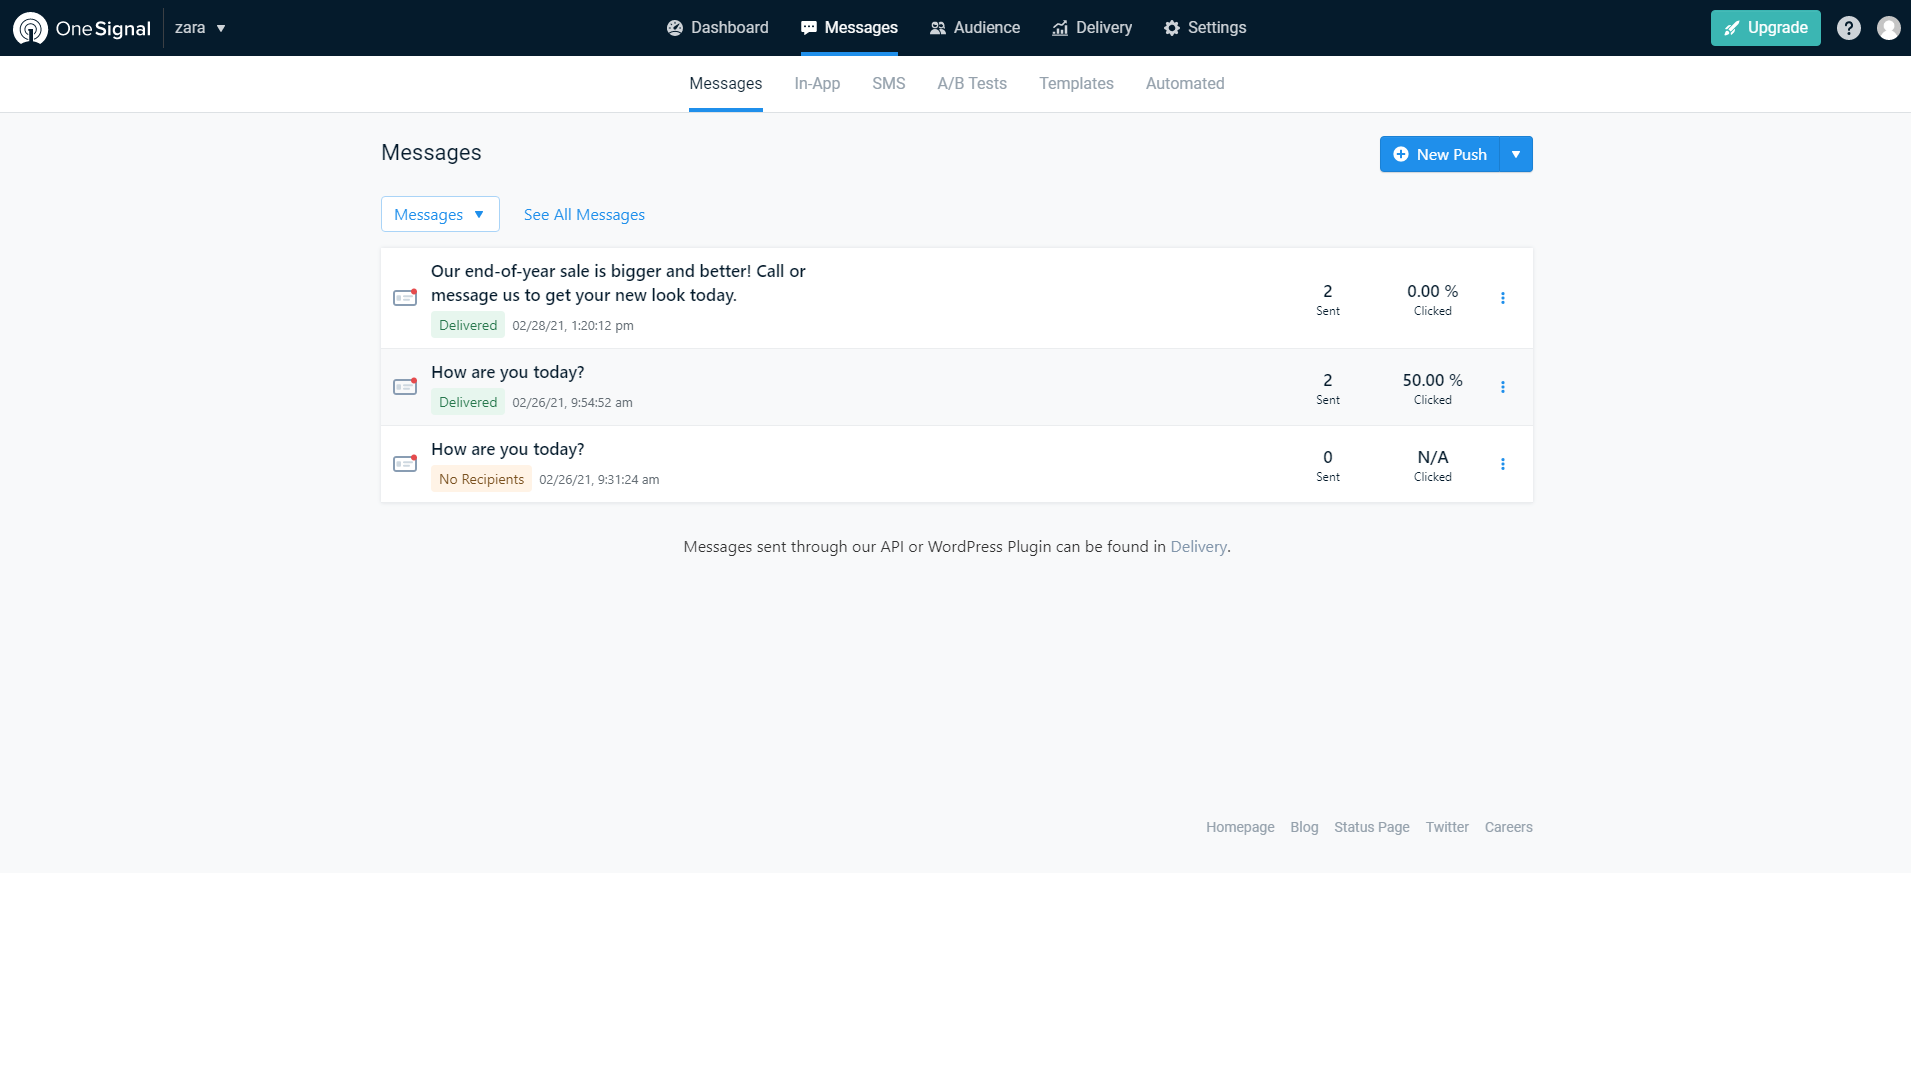This screenshot has height=1080, width=1920.
Task: Open the Messages filter dropdown
Action: pos(440,214)
